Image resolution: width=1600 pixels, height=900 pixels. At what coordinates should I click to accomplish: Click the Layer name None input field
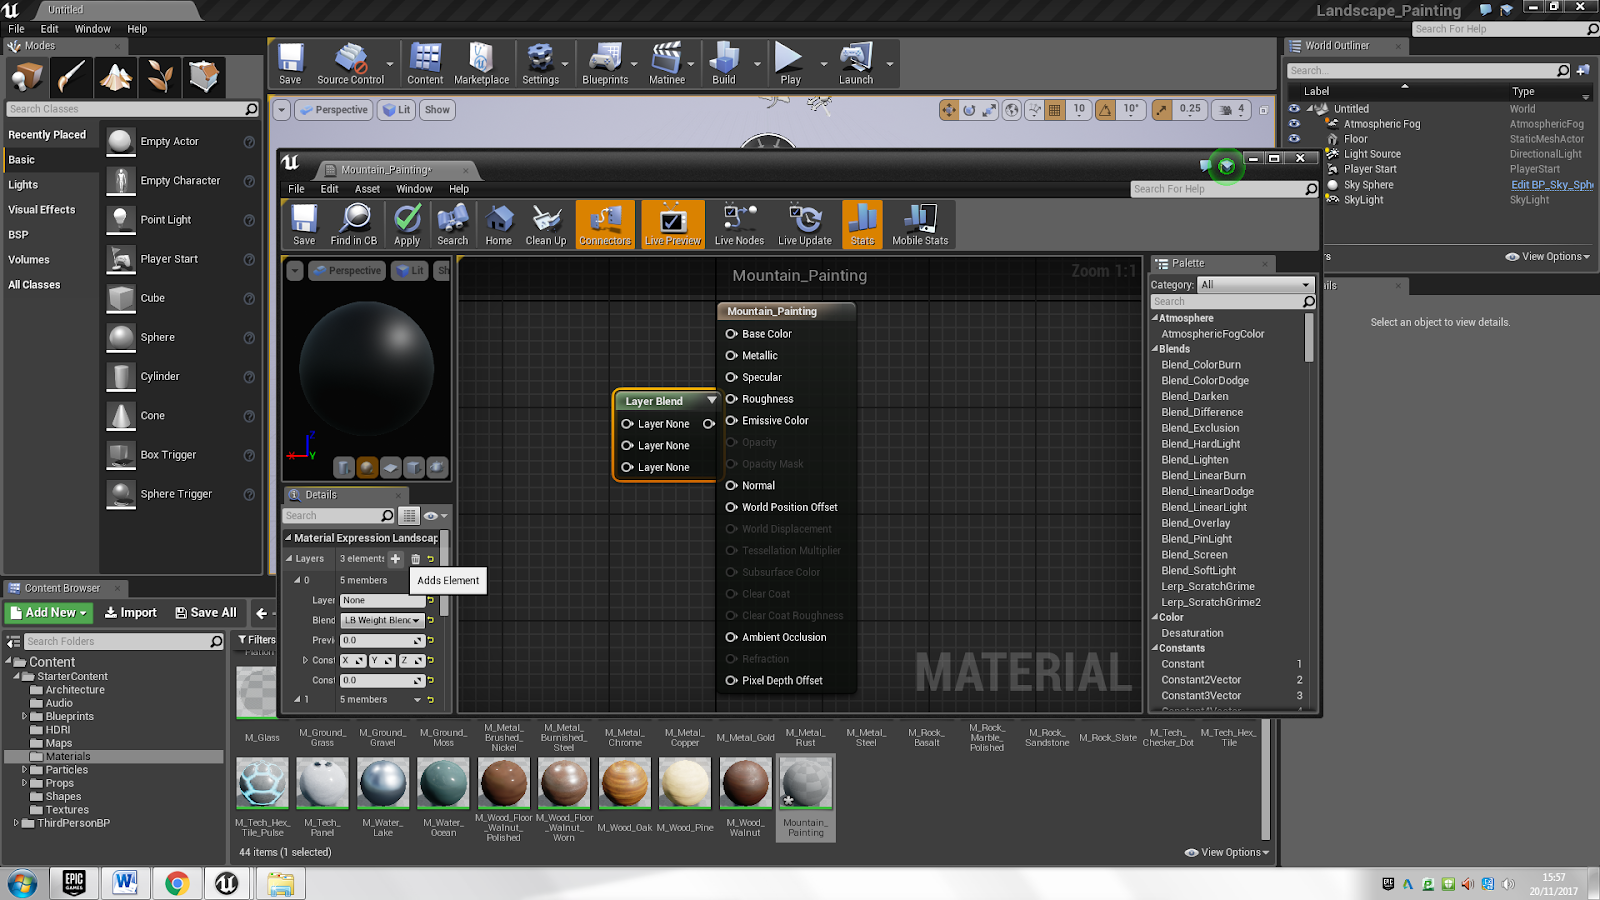(x=383, y=601)
